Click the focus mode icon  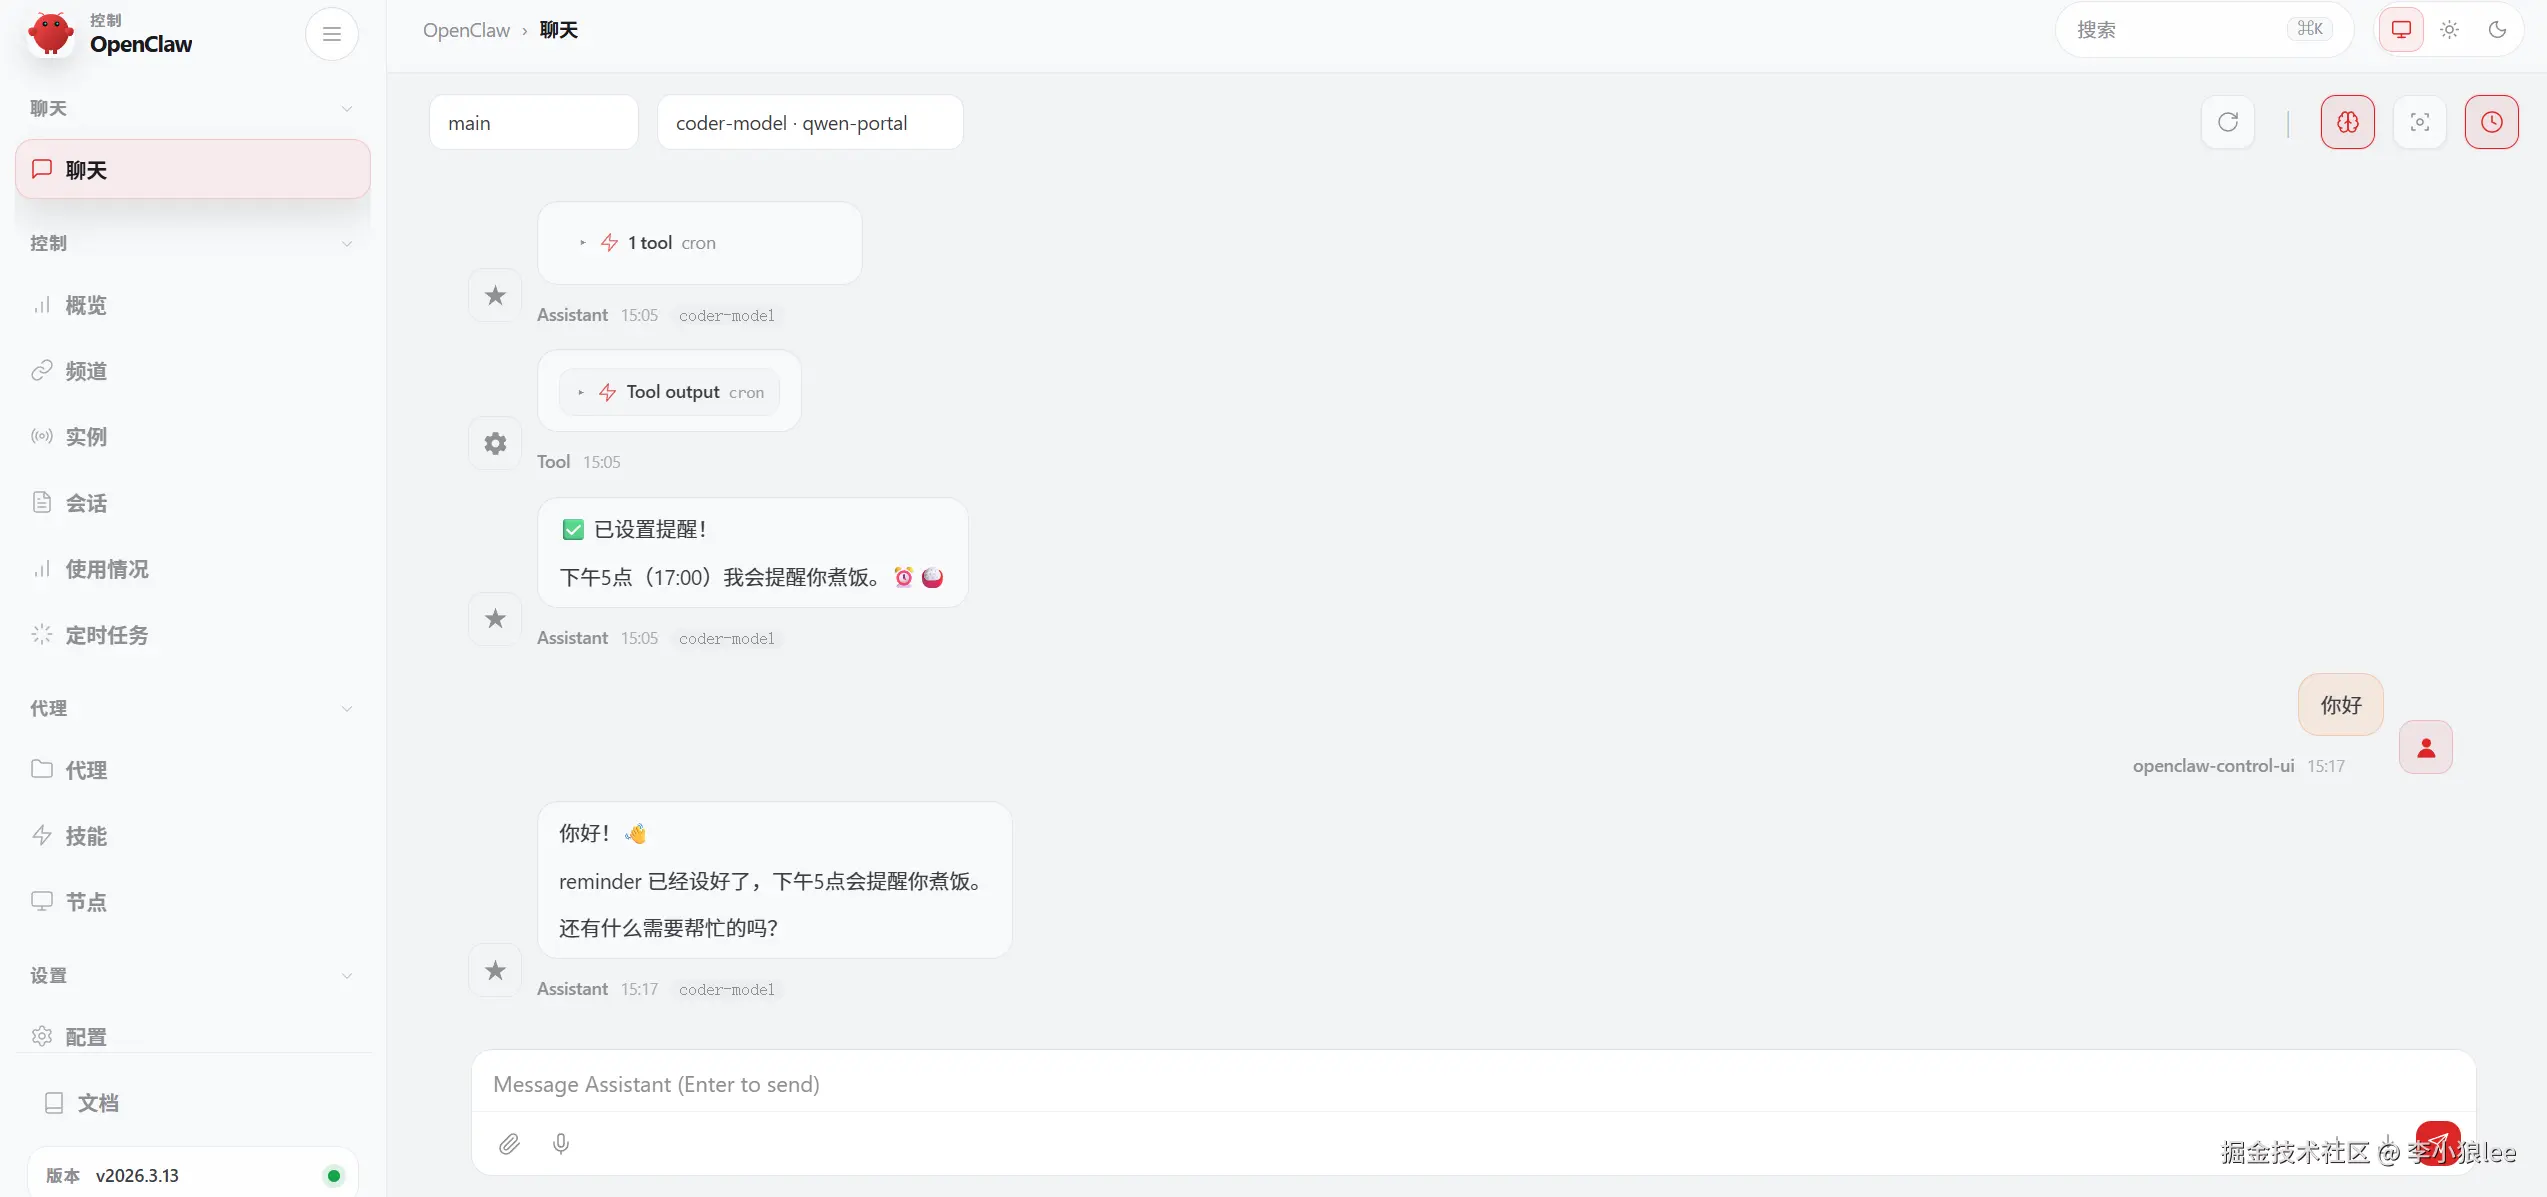2419,122
